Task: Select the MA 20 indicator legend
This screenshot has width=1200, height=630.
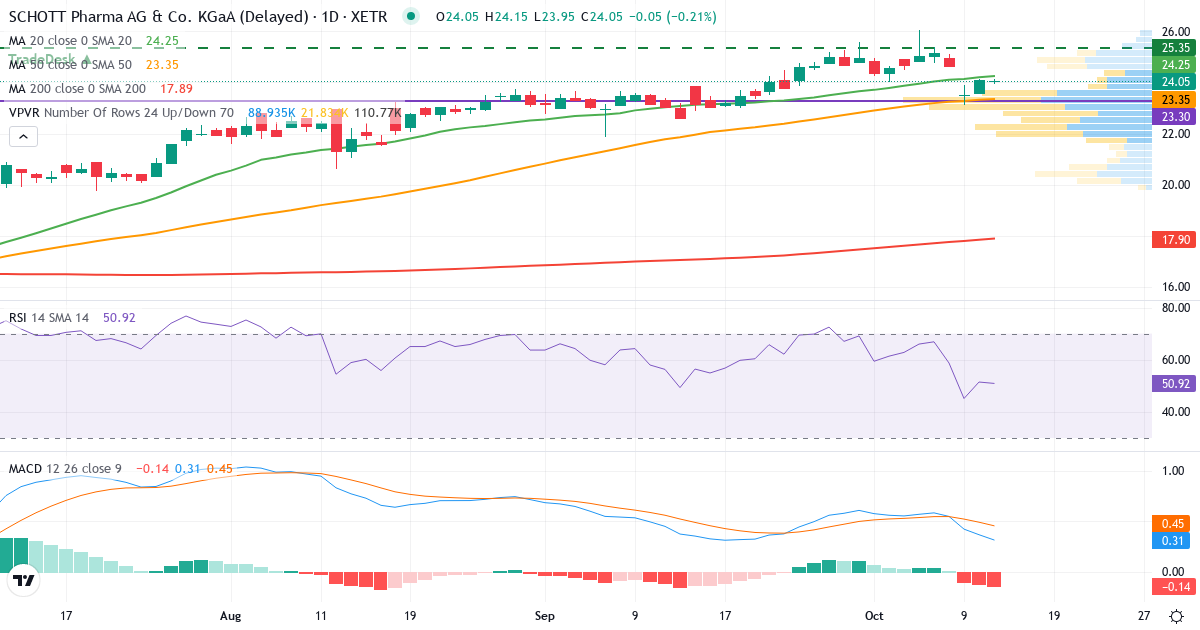Action: (x=70, y=41)
